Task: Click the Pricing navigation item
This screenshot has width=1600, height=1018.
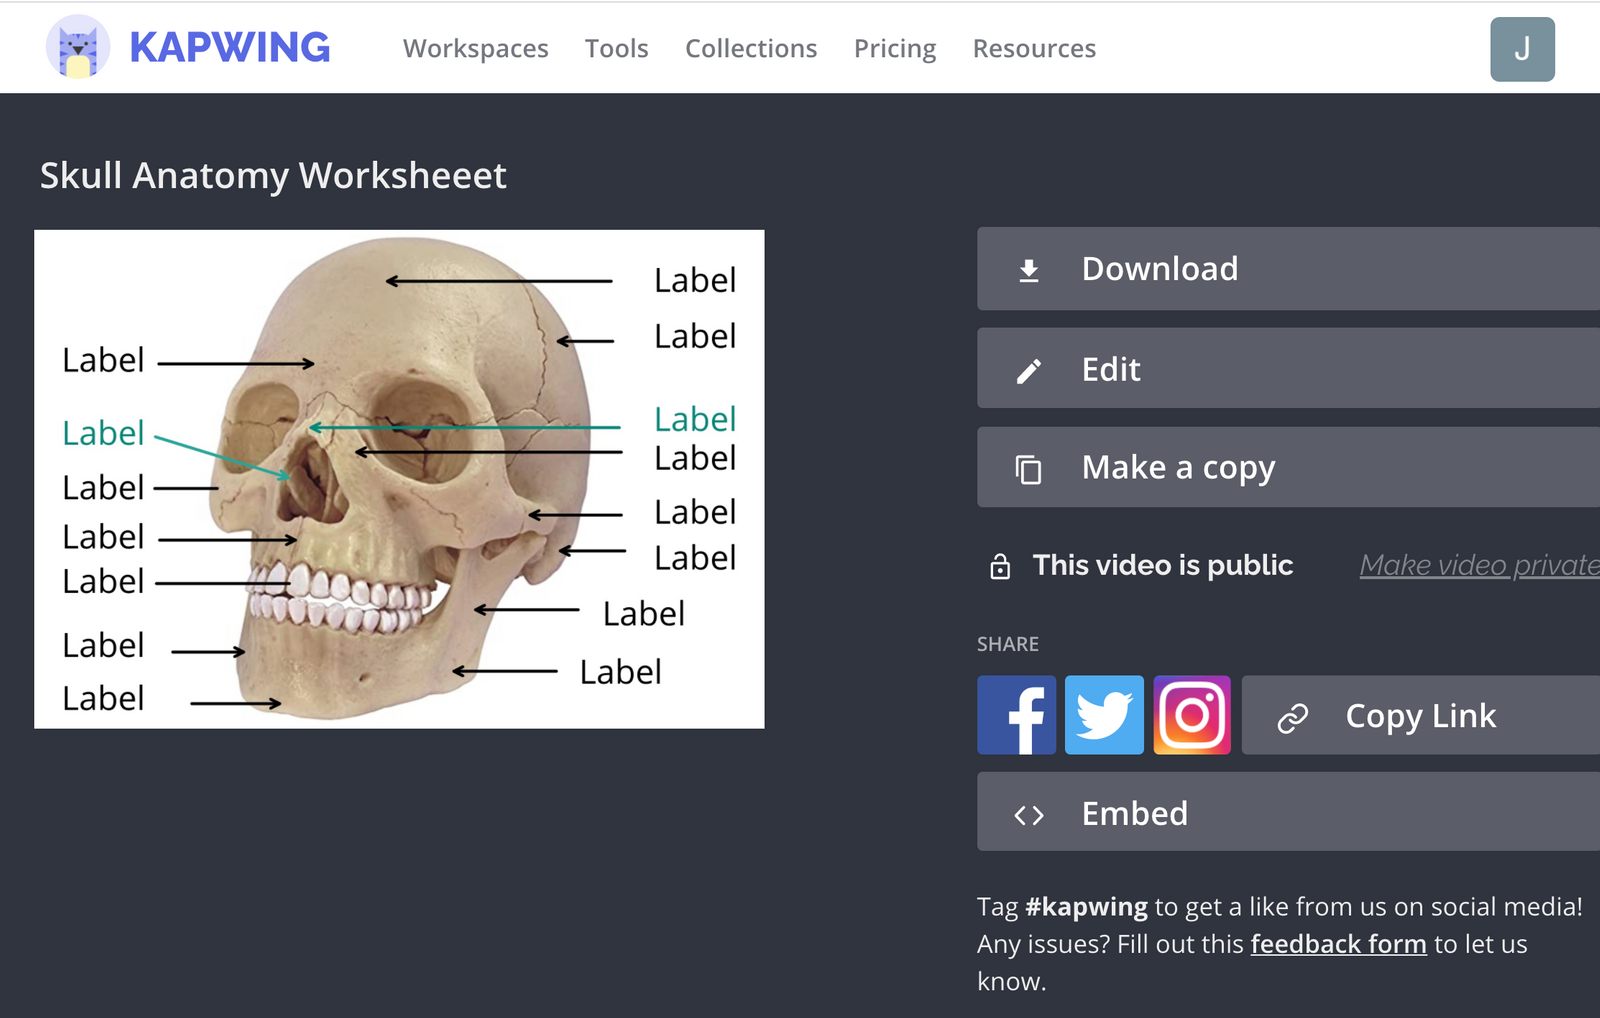Action: pyautogui.click(x=894, y=48)
